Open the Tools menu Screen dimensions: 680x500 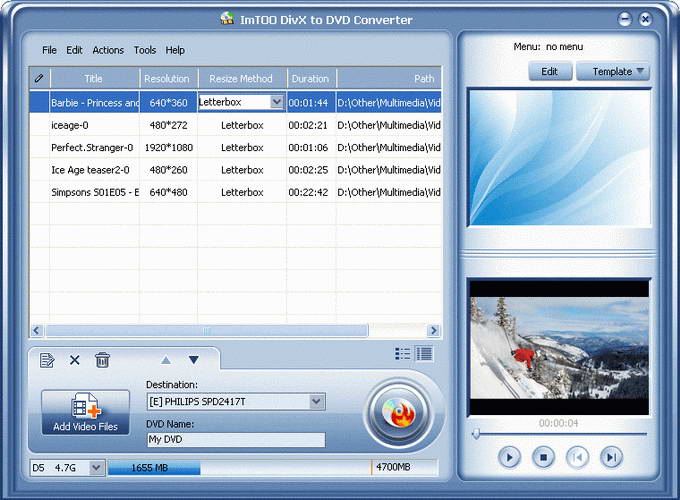click(145, 50)
